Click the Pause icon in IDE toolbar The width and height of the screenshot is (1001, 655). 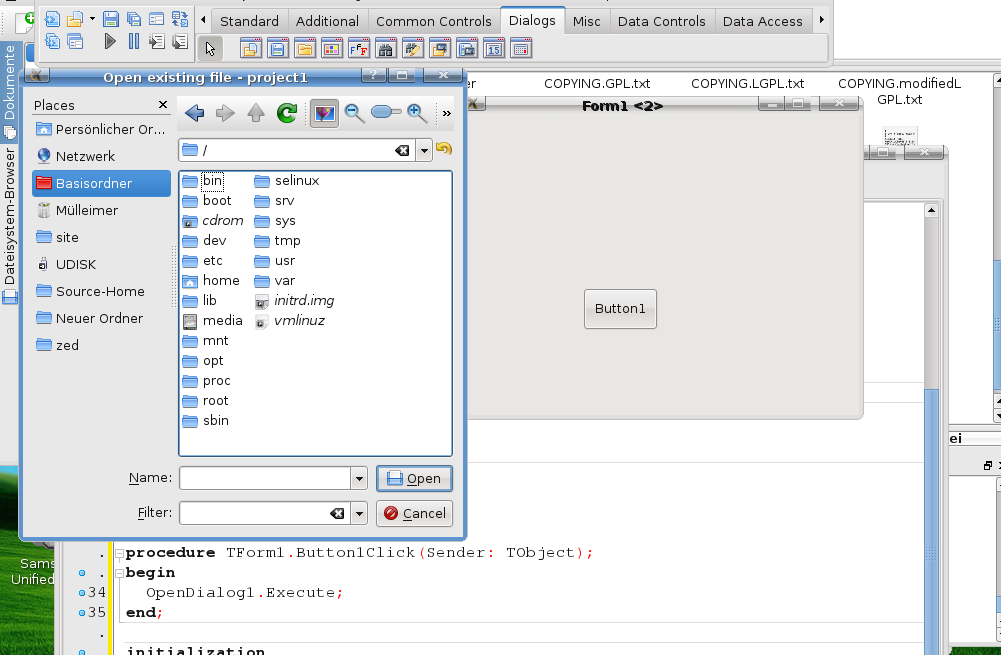[x=134, y=41]
